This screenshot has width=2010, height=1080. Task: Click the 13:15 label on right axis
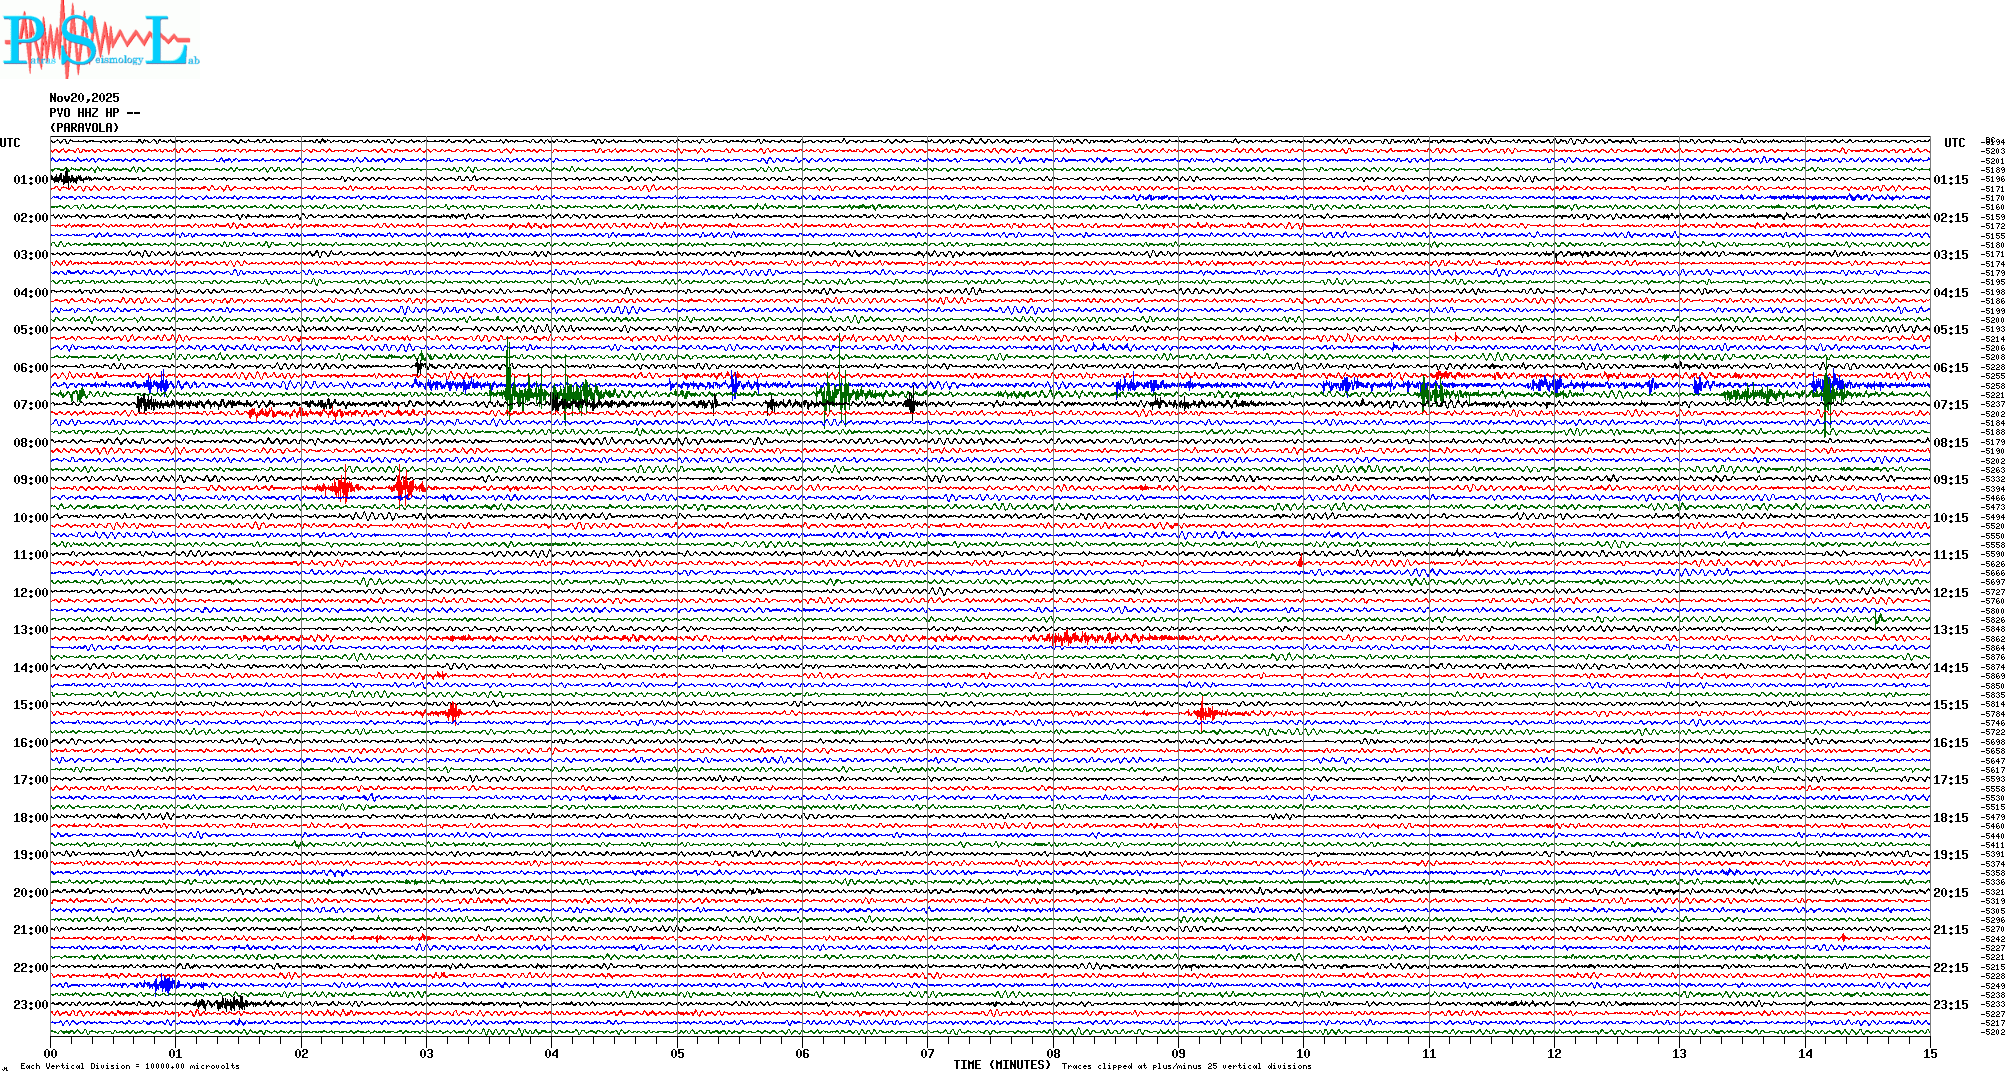pos(1950,630)
